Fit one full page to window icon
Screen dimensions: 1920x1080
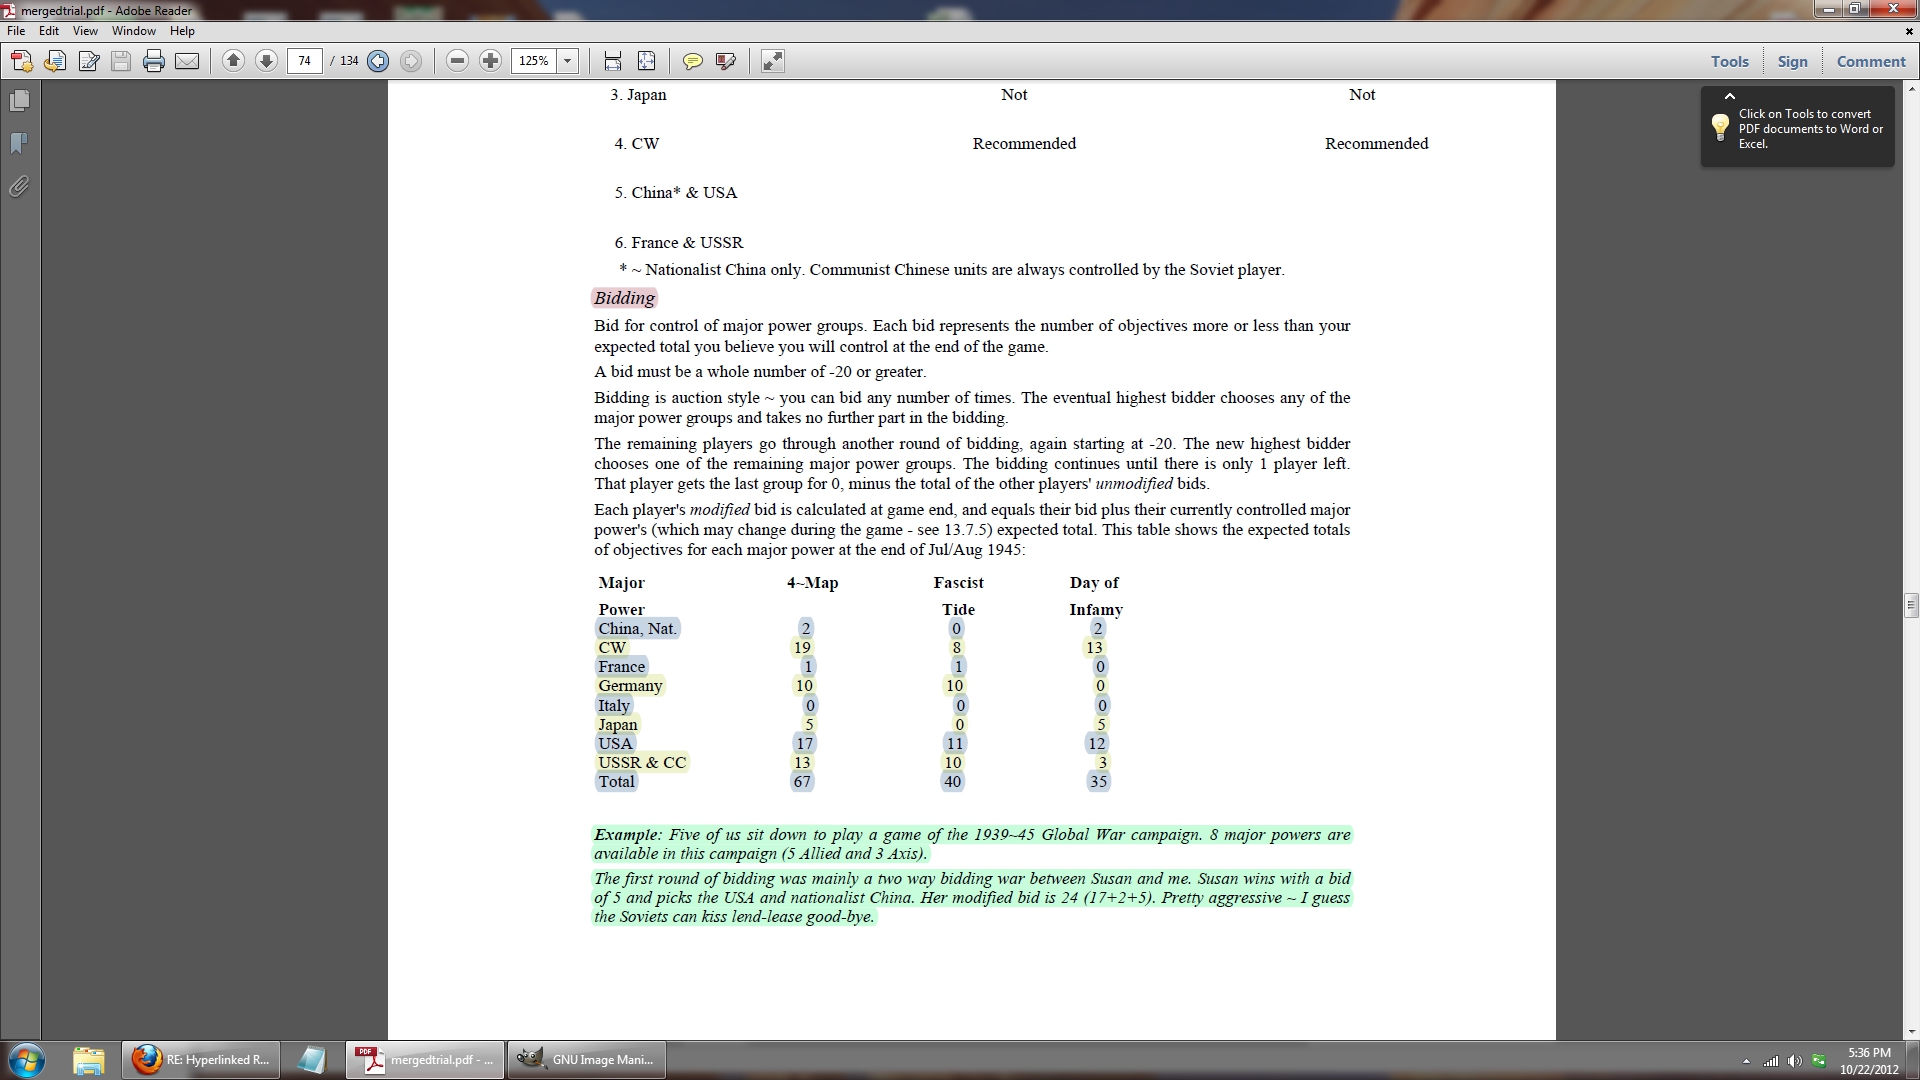pyautogui.click(x=647, y=61)
